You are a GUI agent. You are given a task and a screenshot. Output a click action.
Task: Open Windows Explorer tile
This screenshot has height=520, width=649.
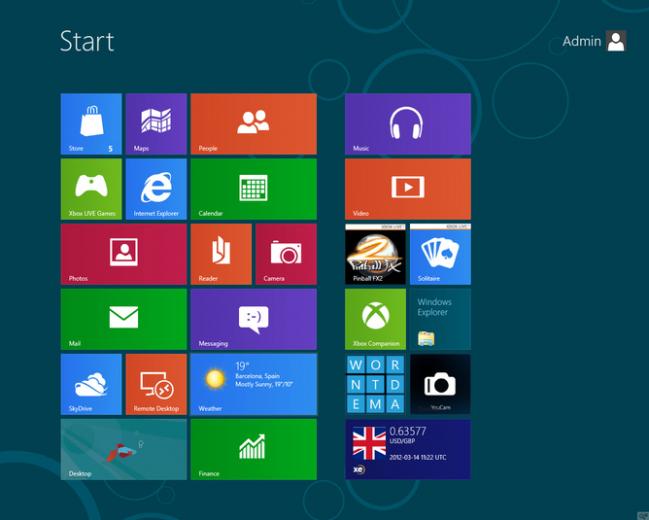coord(440,319)
